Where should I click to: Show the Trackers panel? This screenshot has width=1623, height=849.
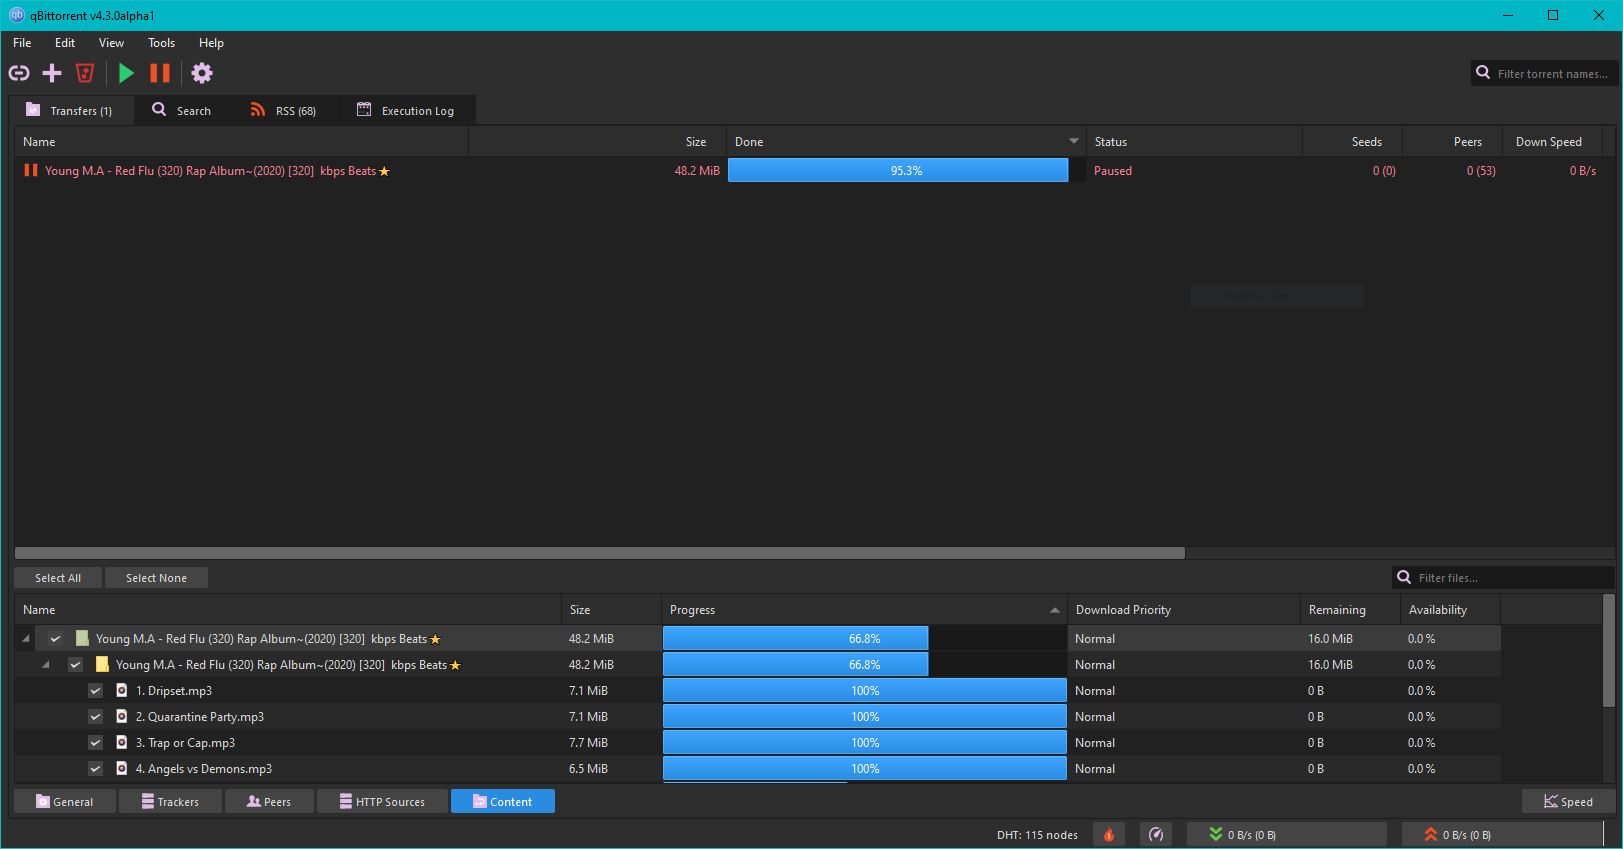170,801
